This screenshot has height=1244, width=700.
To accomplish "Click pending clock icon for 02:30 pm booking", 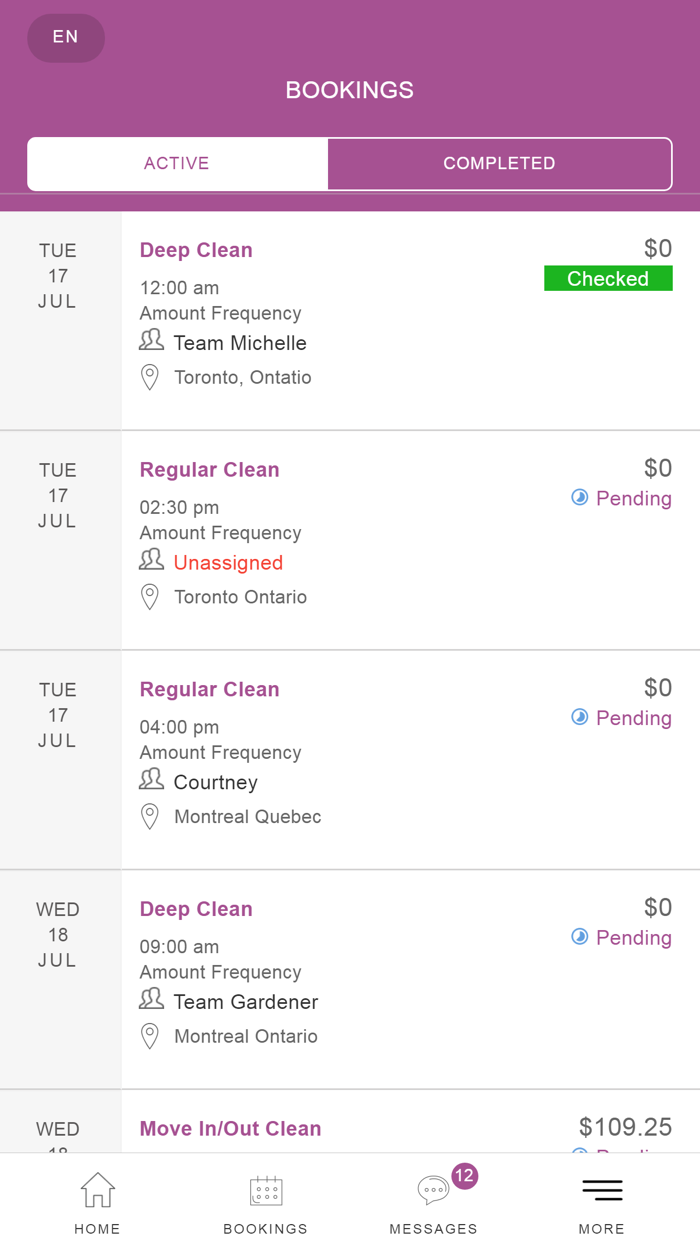I will (x=579, y=497).
